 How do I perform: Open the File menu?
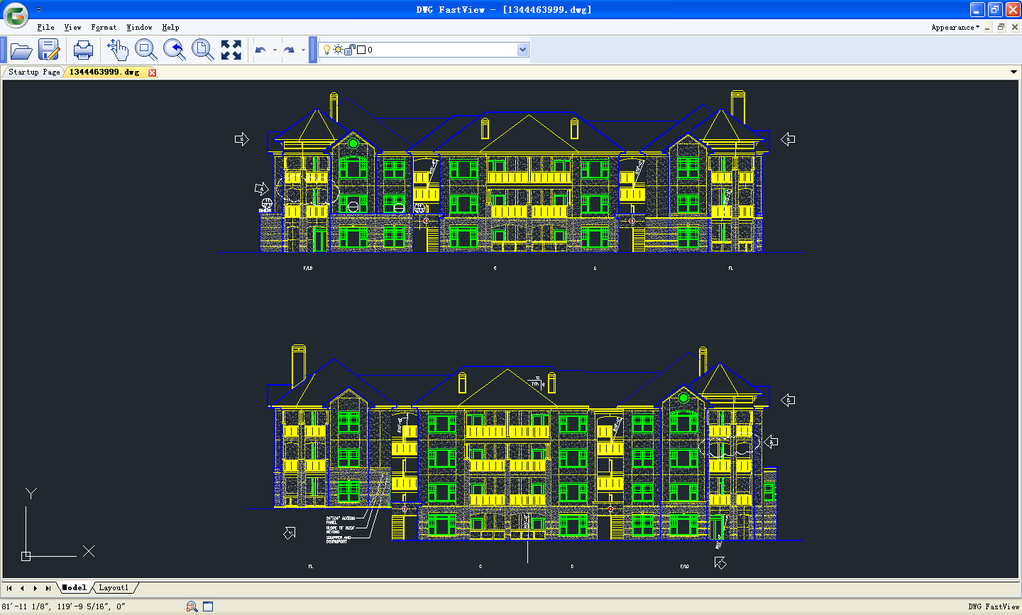(x=46, y=27)
